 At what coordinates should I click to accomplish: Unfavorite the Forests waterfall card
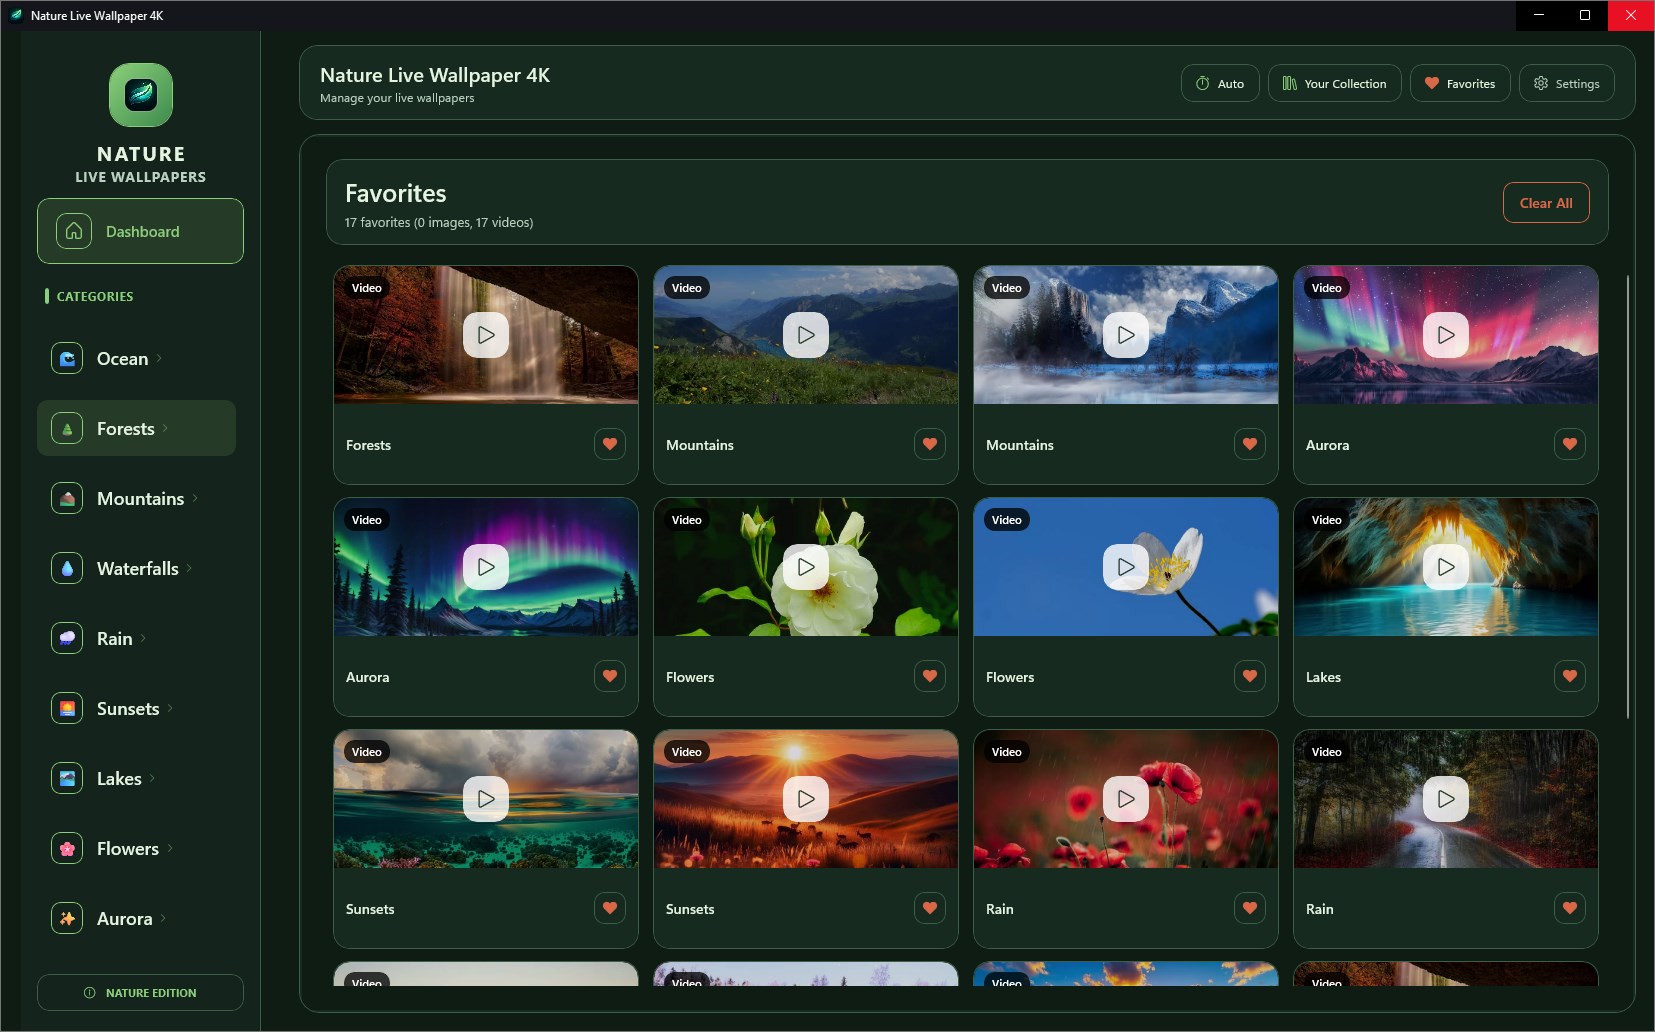point(610,444)
